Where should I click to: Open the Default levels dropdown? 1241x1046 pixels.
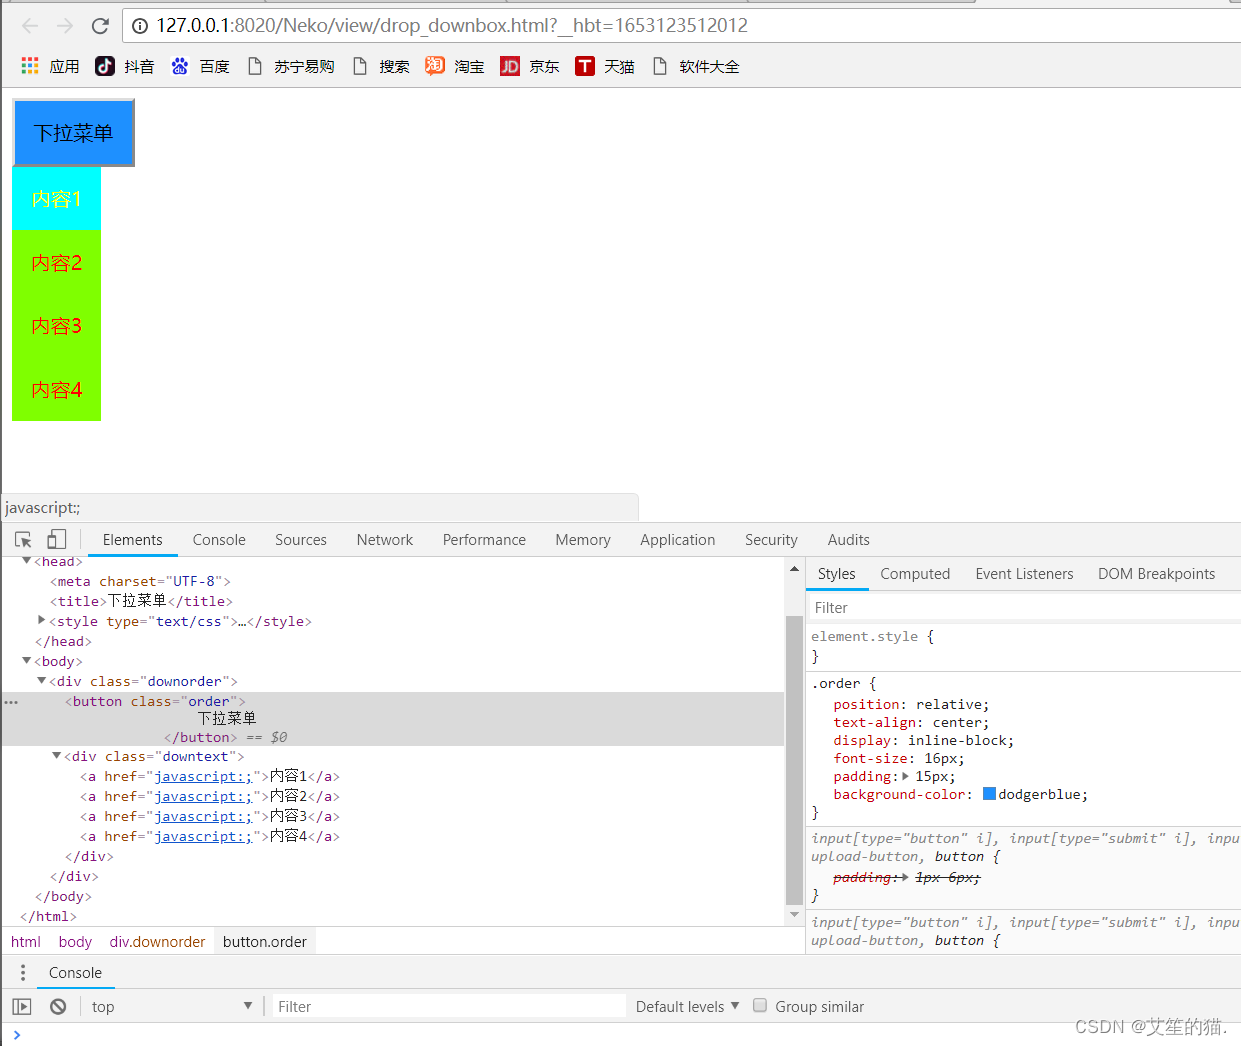687,1007
